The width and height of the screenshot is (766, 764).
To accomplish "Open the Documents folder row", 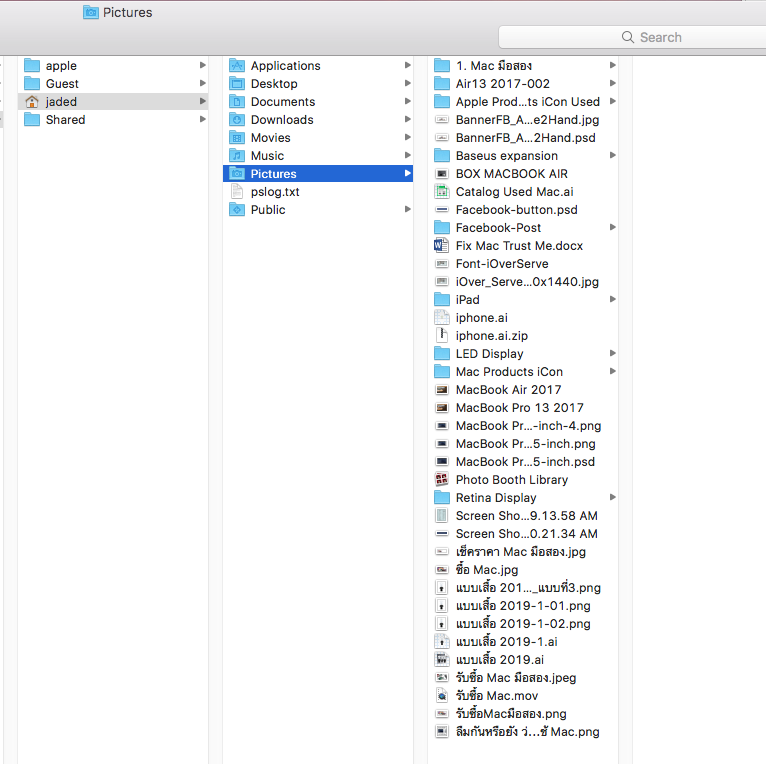I will tap(318, 102).
